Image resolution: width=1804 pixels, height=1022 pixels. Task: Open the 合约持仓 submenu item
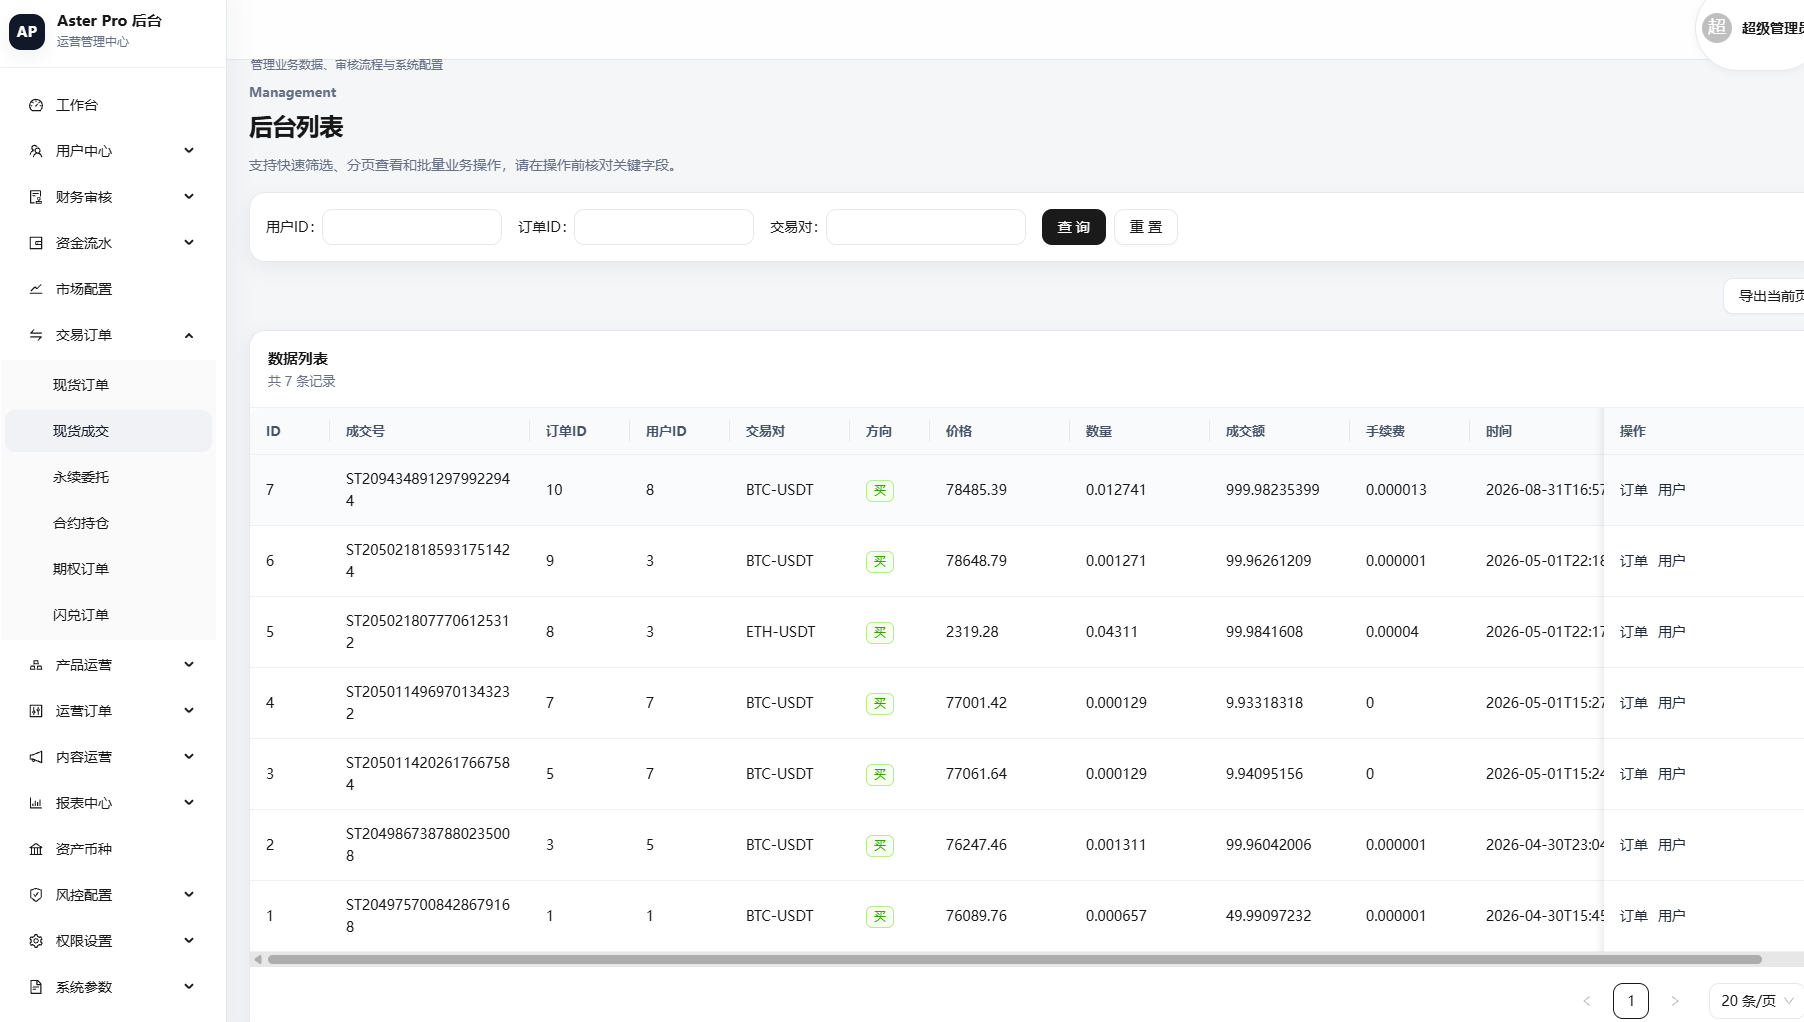108,523
